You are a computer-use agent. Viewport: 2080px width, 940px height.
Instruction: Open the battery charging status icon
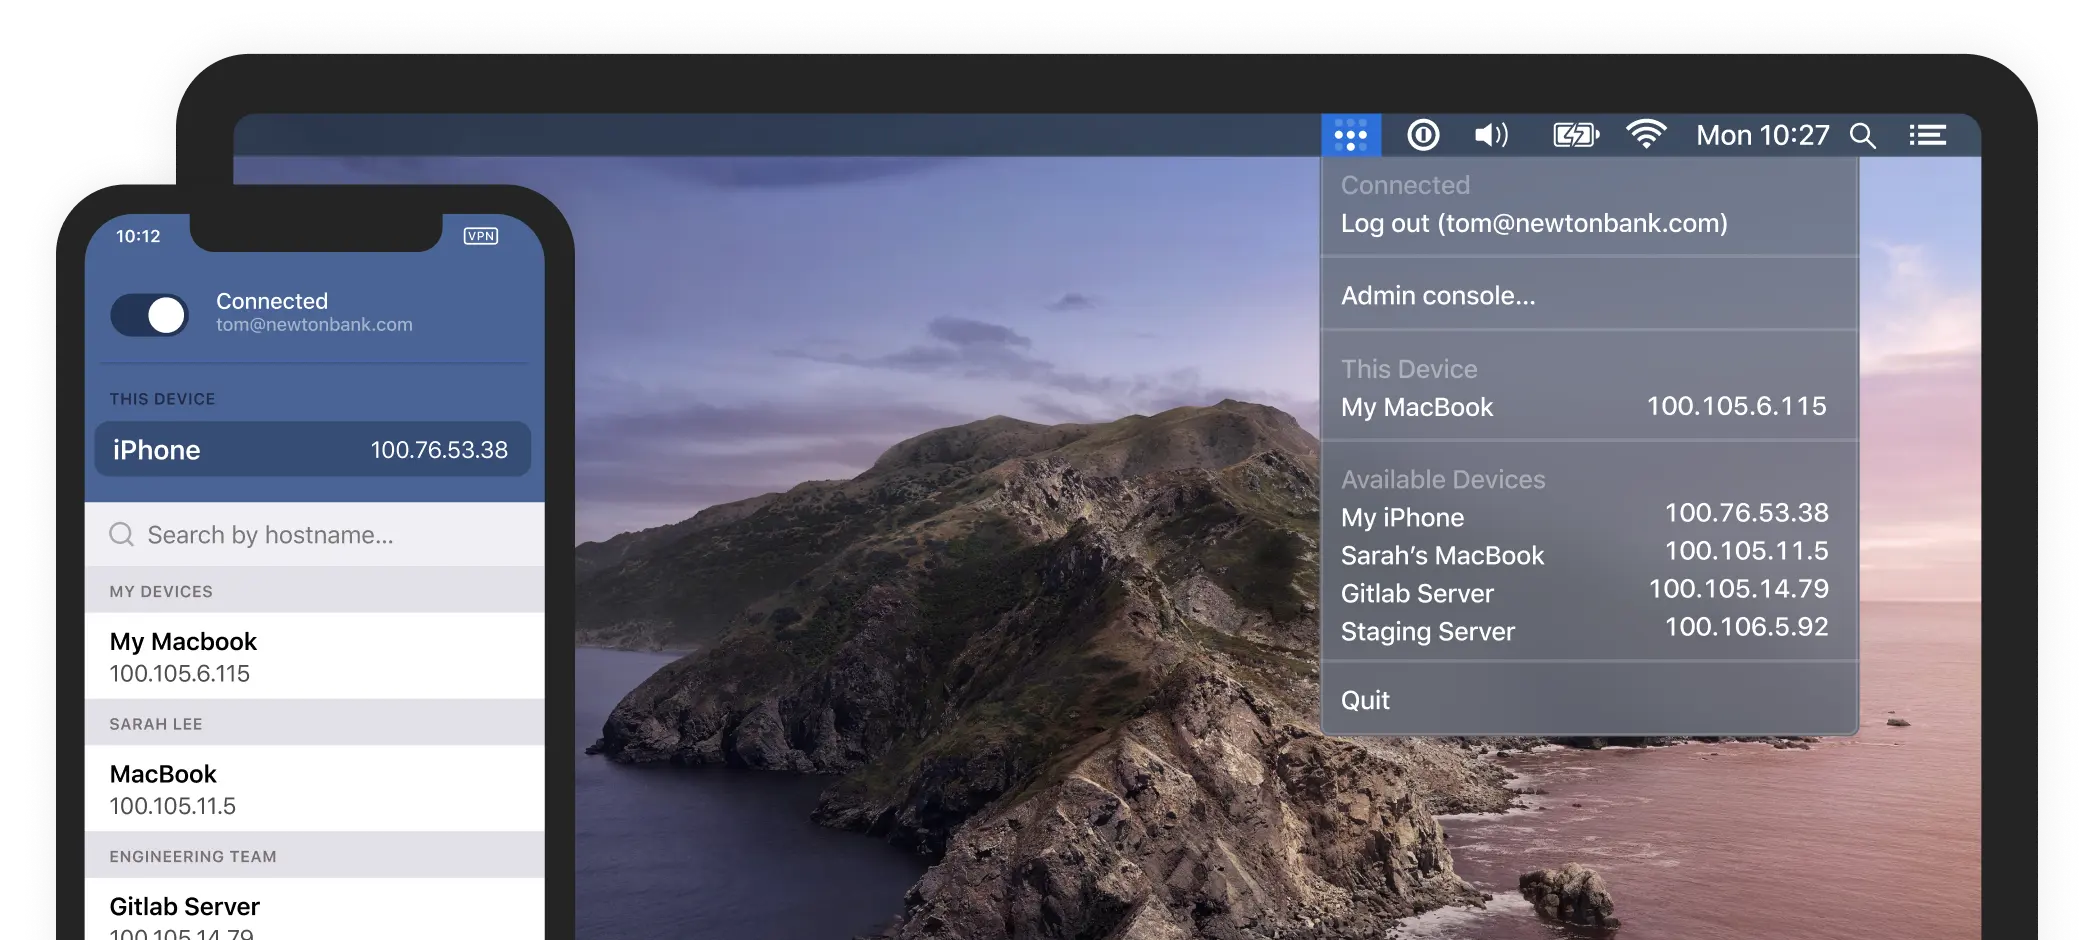coord(1575,135)
